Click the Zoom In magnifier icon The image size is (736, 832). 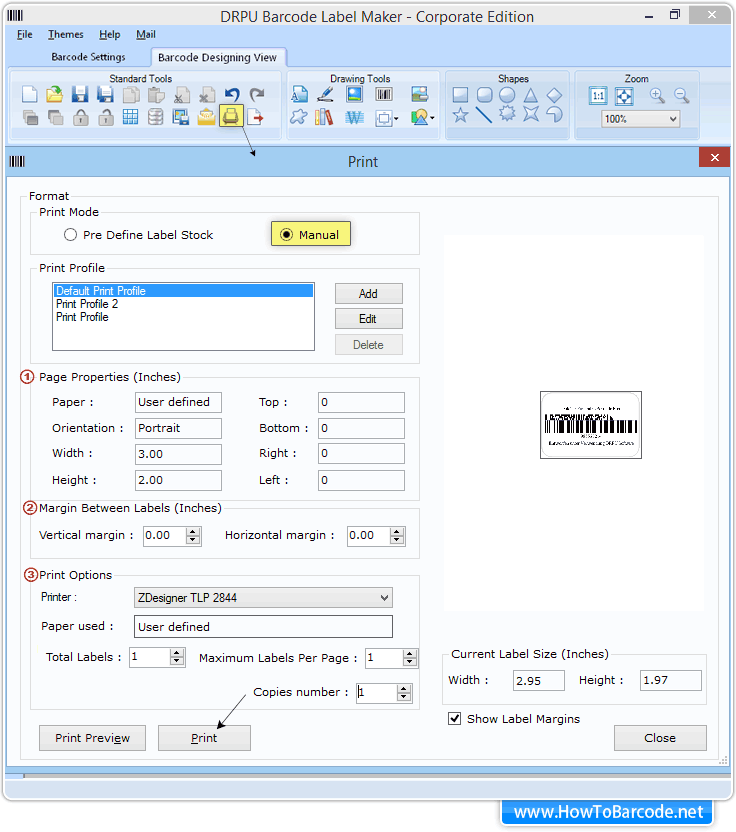(657, 95)
